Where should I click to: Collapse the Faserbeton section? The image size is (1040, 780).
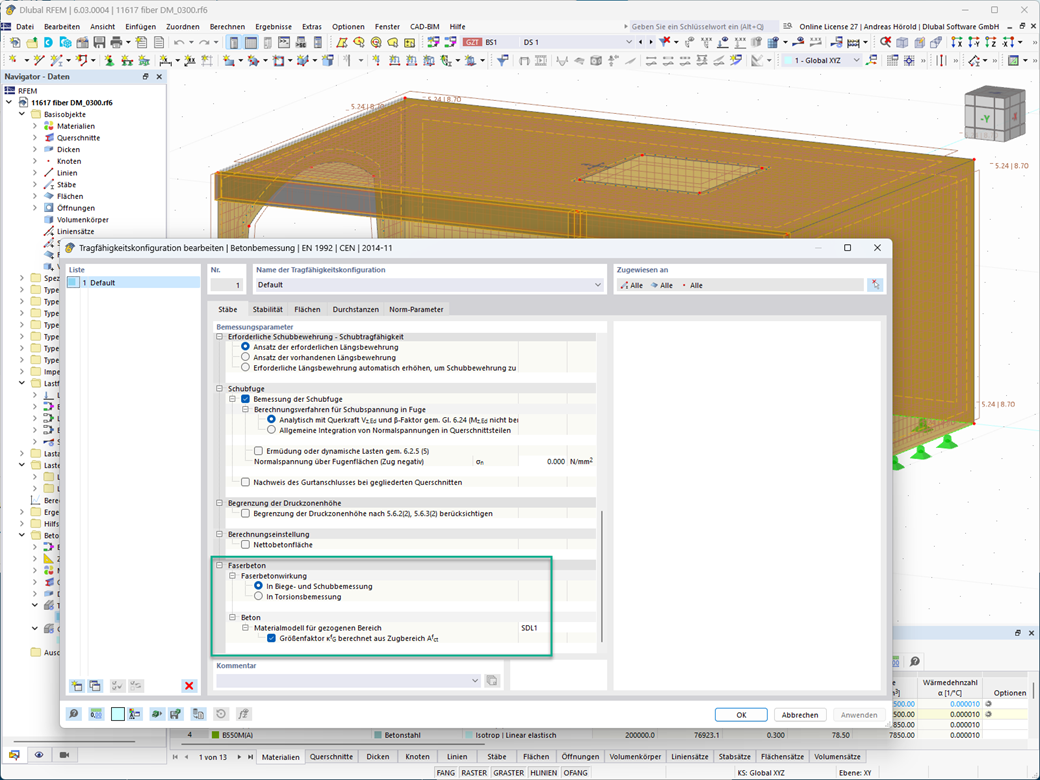(x=220, y=566)
